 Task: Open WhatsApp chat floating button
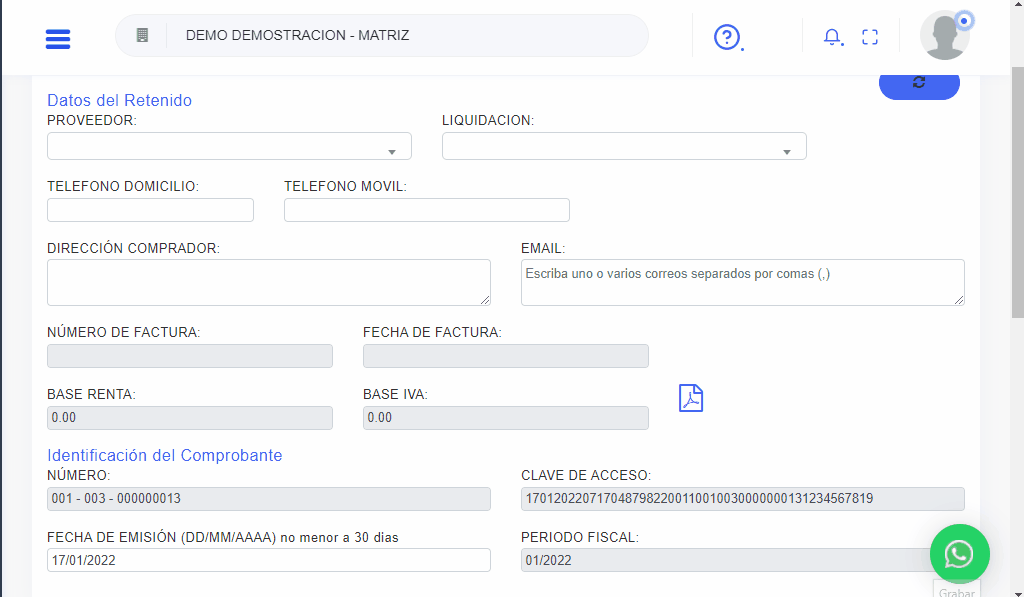pos(959,553)
